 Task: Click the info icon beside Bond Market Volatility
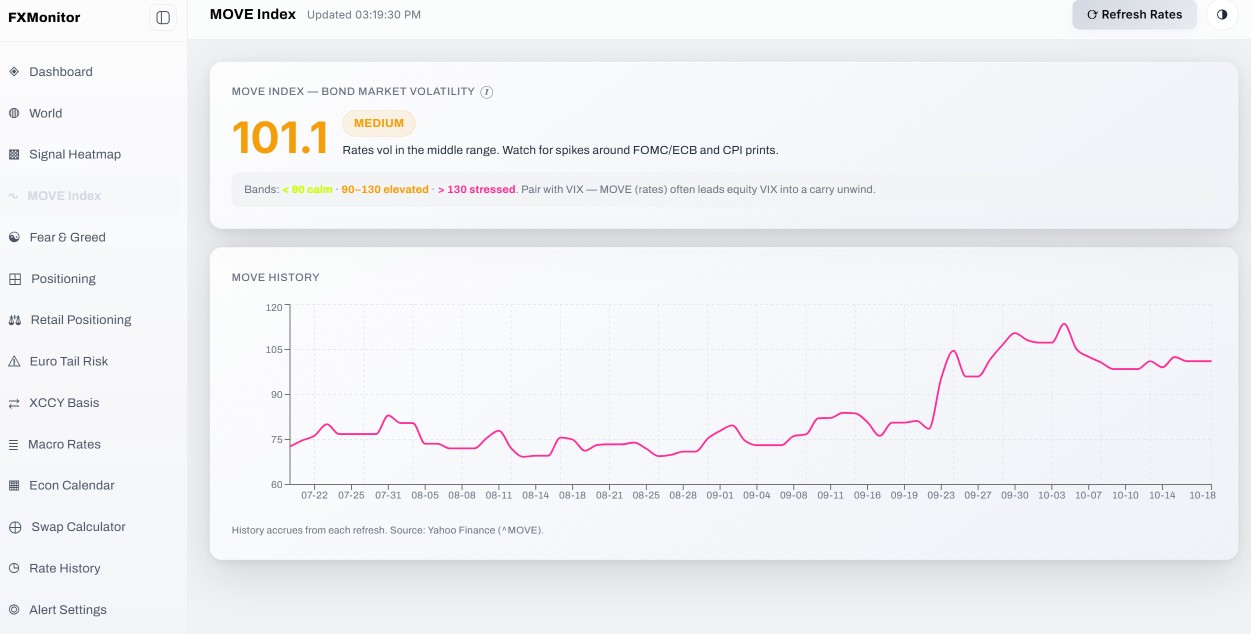coord(487,92)
